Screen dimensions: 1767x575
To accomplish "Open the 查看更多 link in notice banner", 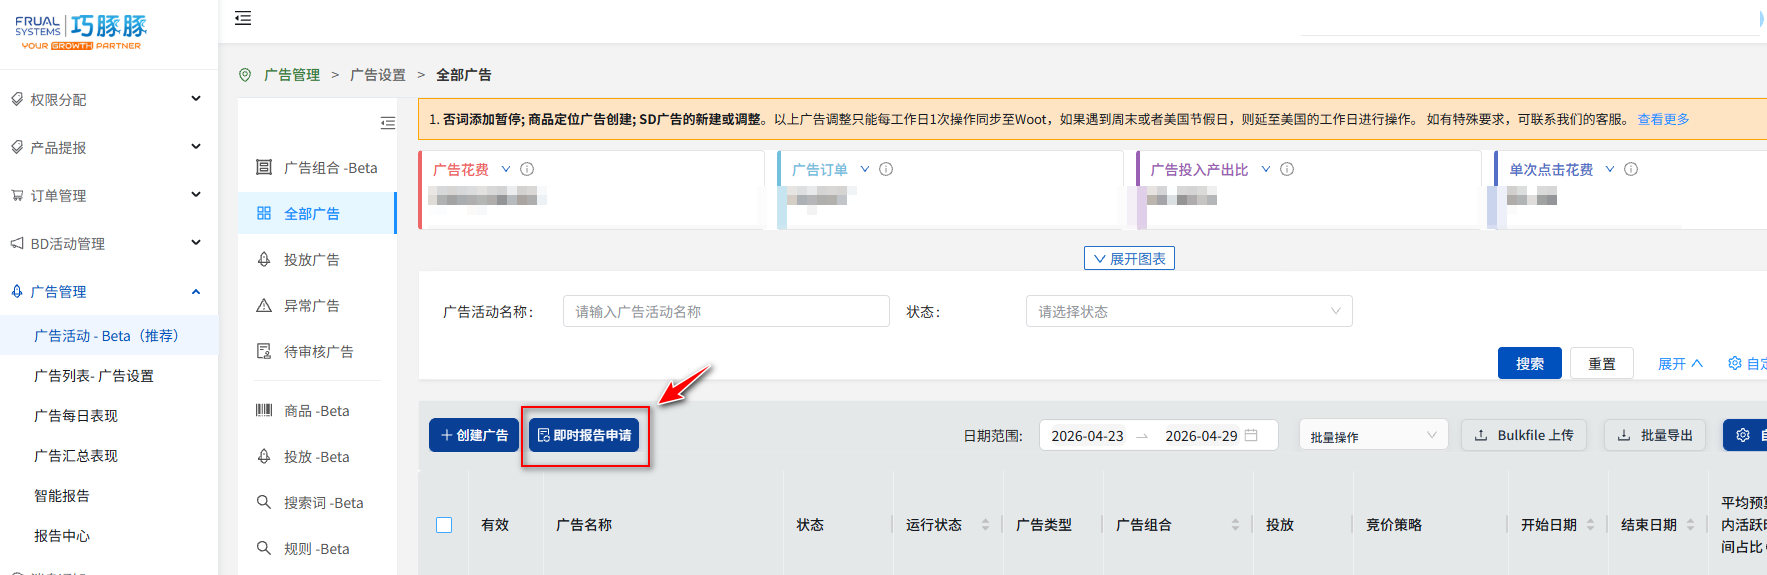I will [1663, 119].
